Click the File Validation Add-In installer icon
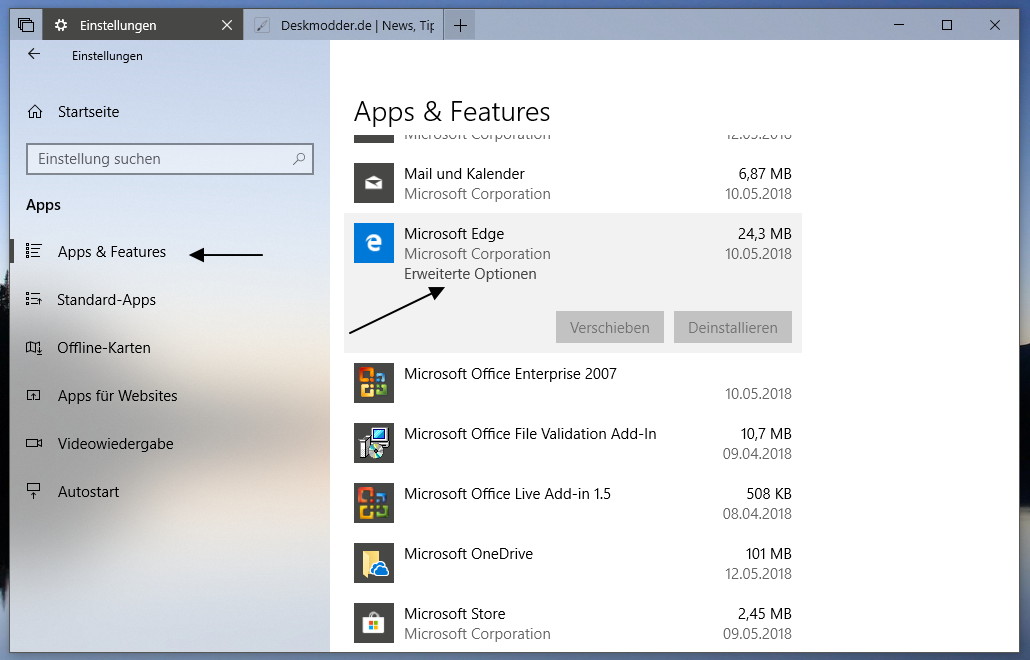Image resolution: width=1030 pixels, height=660 pixels. click(374, 443)
